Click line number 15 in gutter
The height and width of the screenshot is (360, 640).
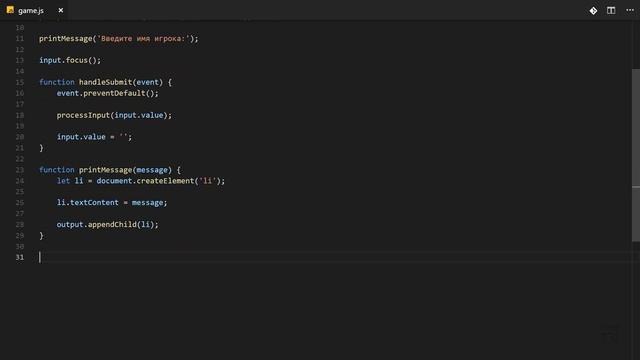click(20, 82)
